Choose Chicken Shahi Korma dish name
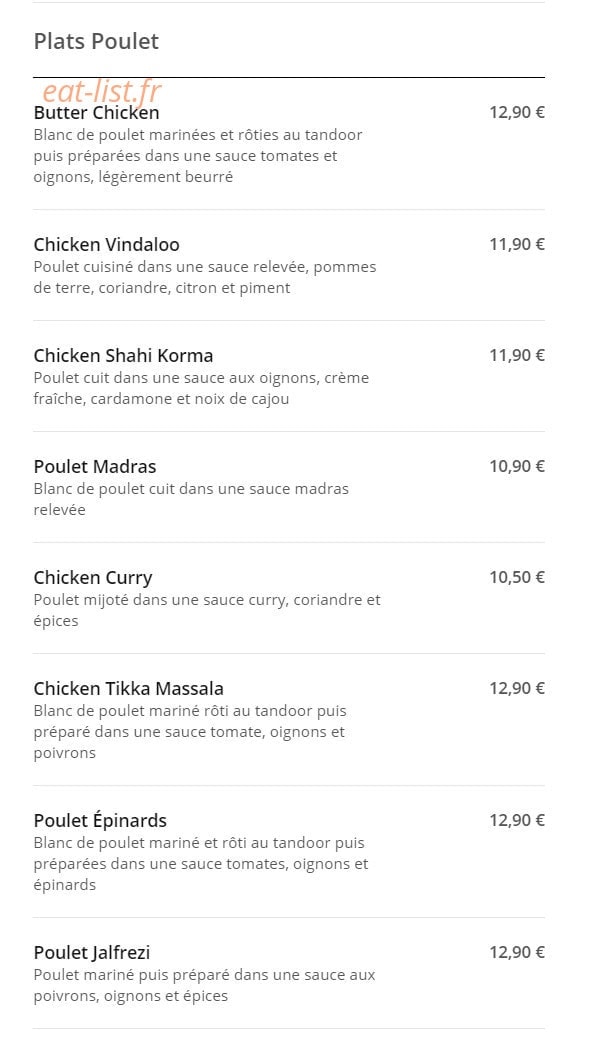The image size is (606, 1041). tap(123, 355)
